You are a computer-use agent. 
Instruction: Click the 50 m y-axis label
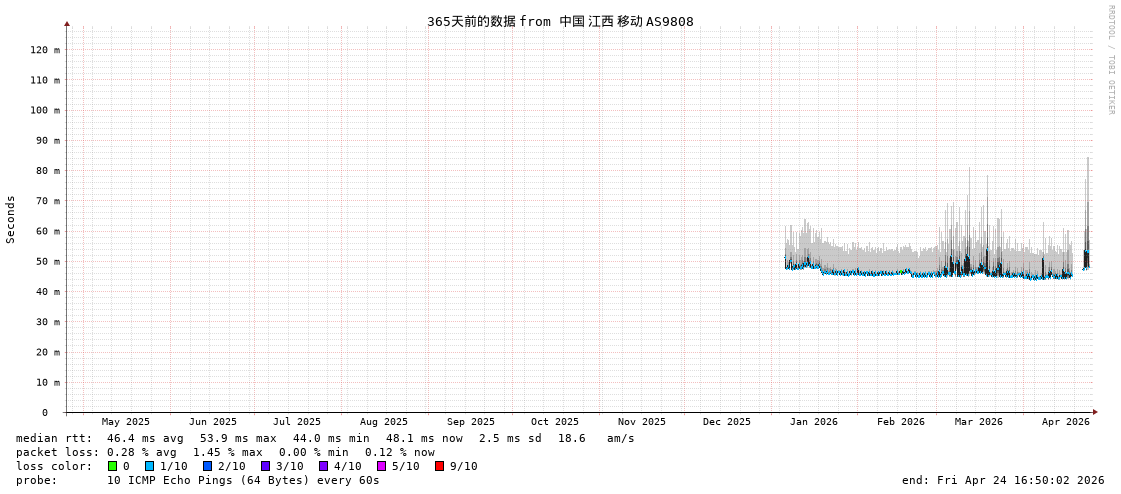point(48,262)
